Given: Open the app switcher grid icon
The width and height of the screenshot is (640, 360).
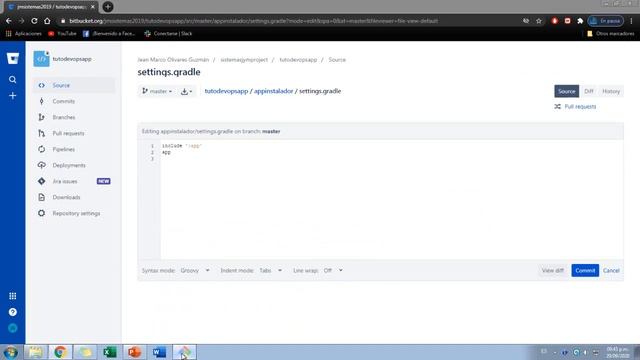Looking at the screenshot, I should coord(13,296).
